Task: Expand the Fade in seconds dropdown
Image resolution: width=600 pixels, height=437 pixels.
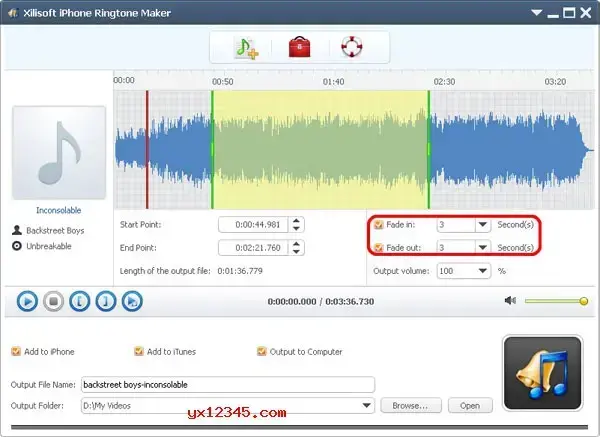Action: click(x=483, y=225)
